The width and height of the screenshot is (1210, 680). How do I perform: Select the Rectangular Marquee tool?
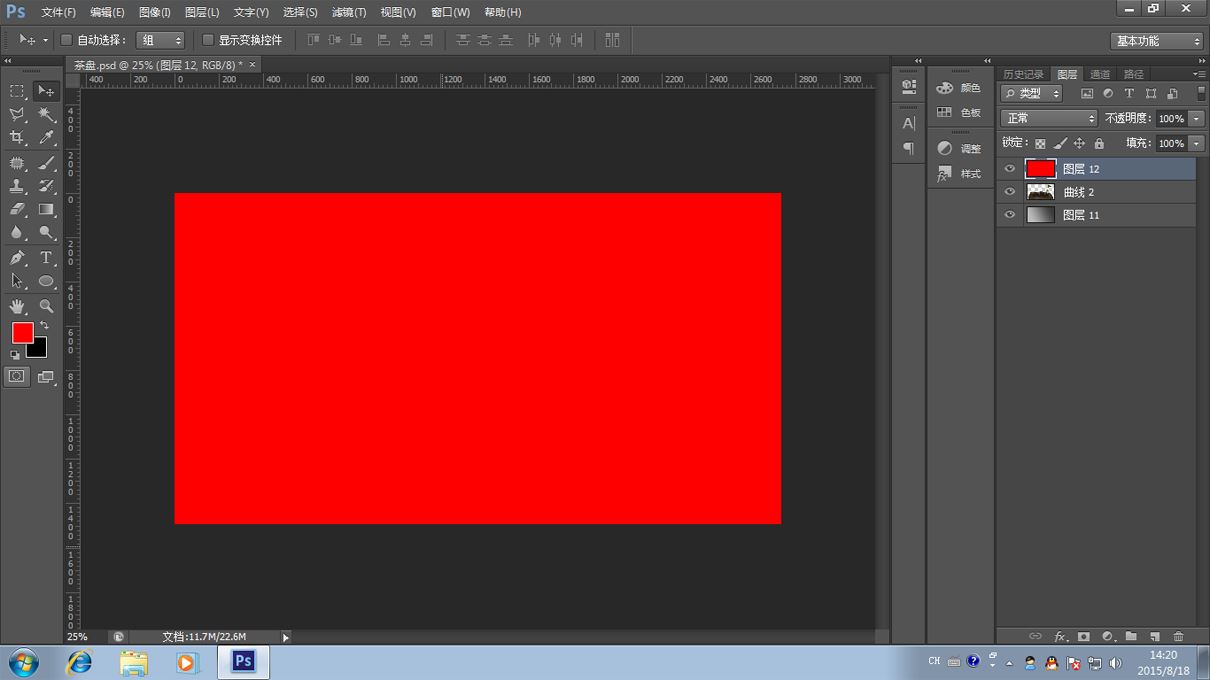tap(17, 91)
